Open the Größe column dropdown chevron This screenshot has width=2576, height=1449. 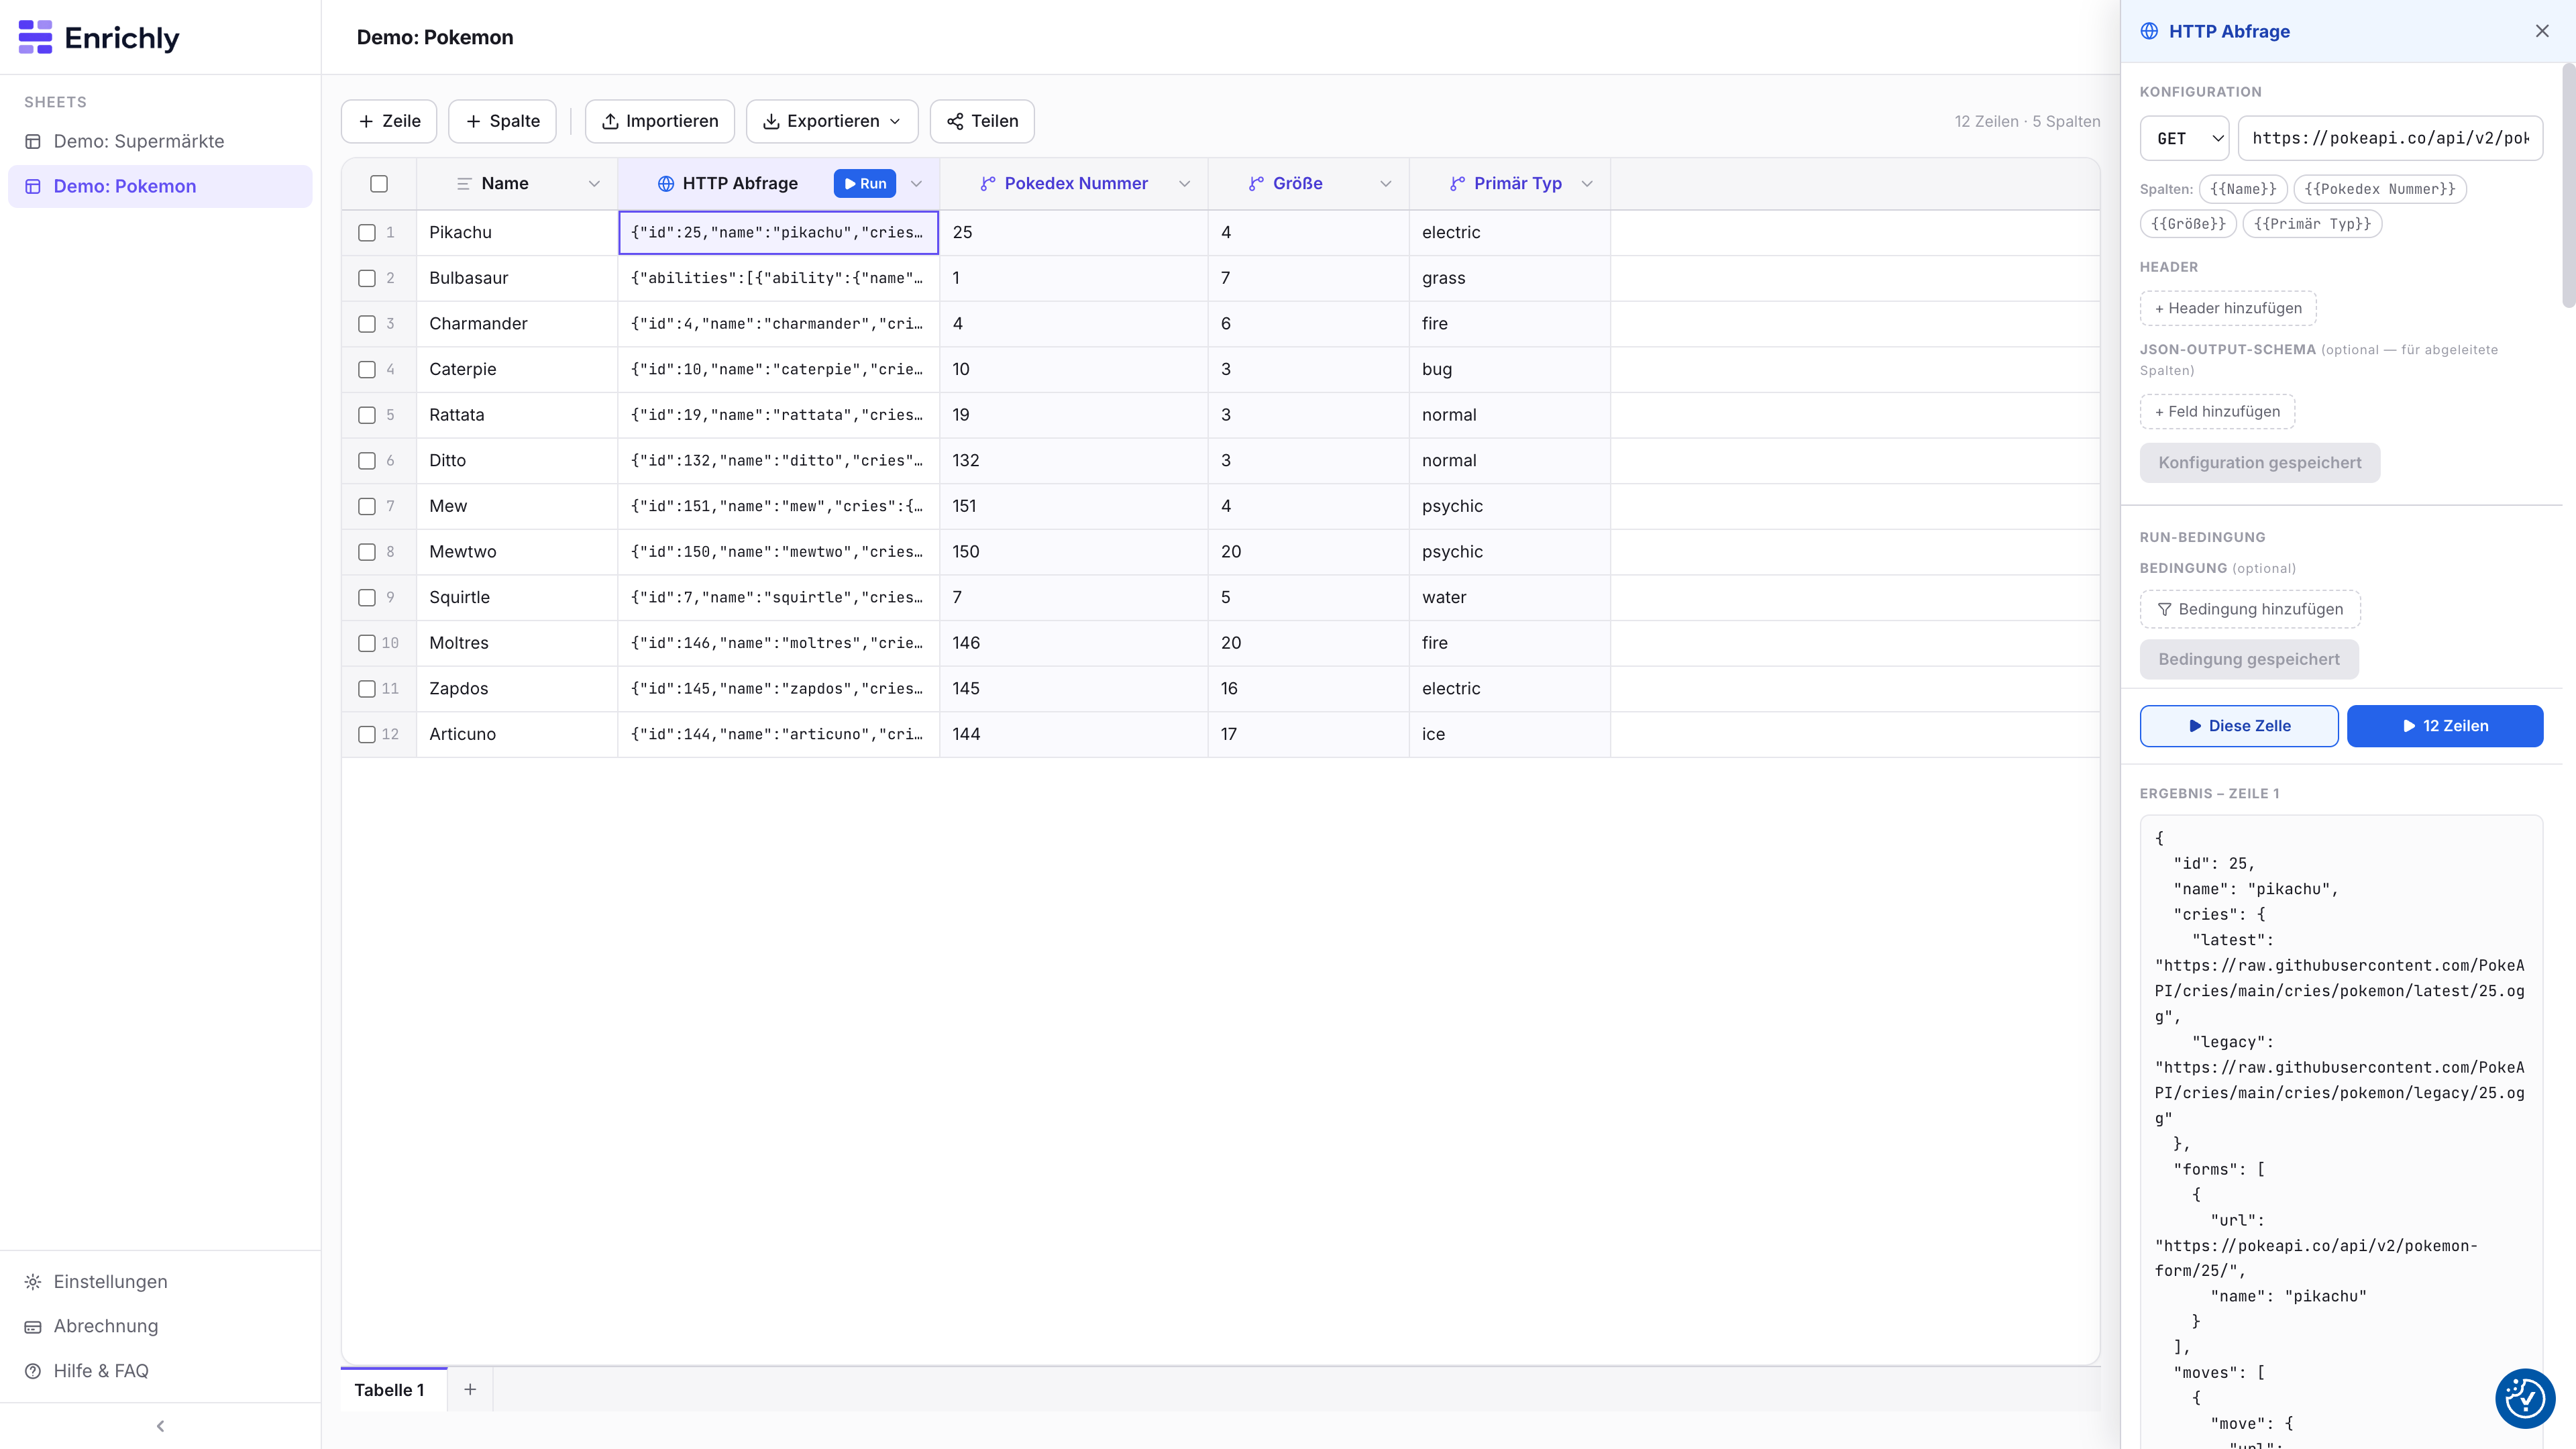tap(1386, 183)
